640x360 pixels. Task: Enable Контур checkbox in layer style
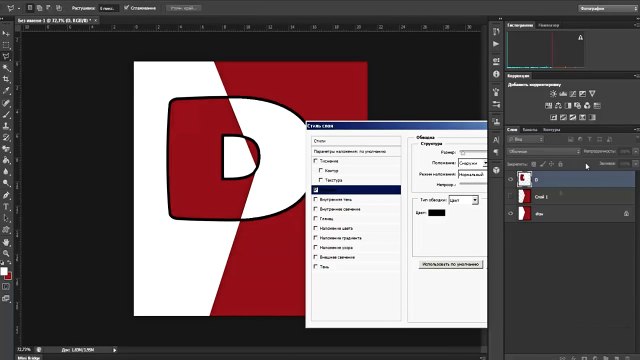(321, 170)
